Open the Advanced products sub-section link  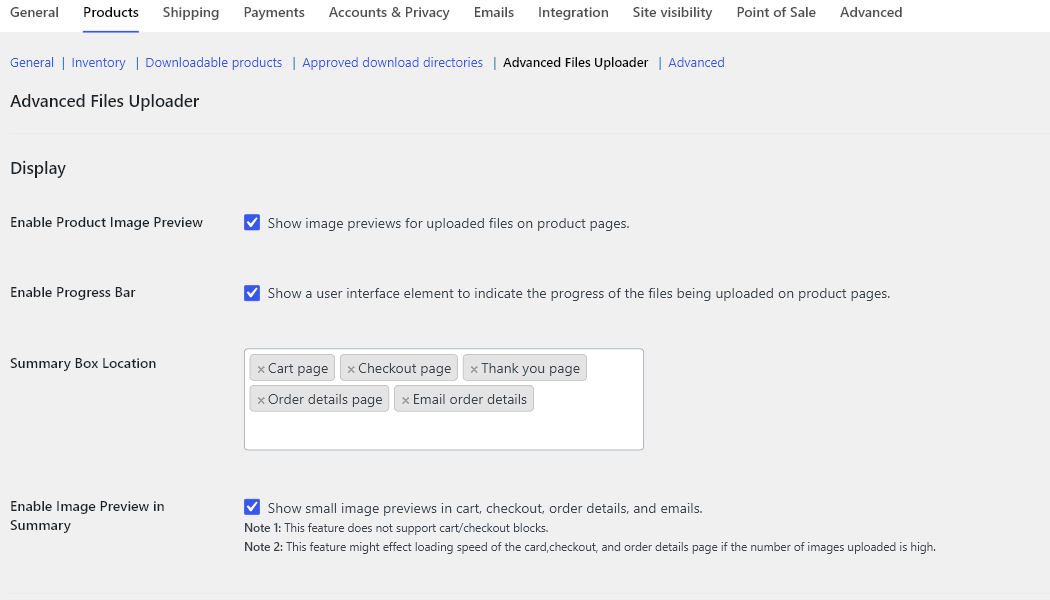(696, 62)
